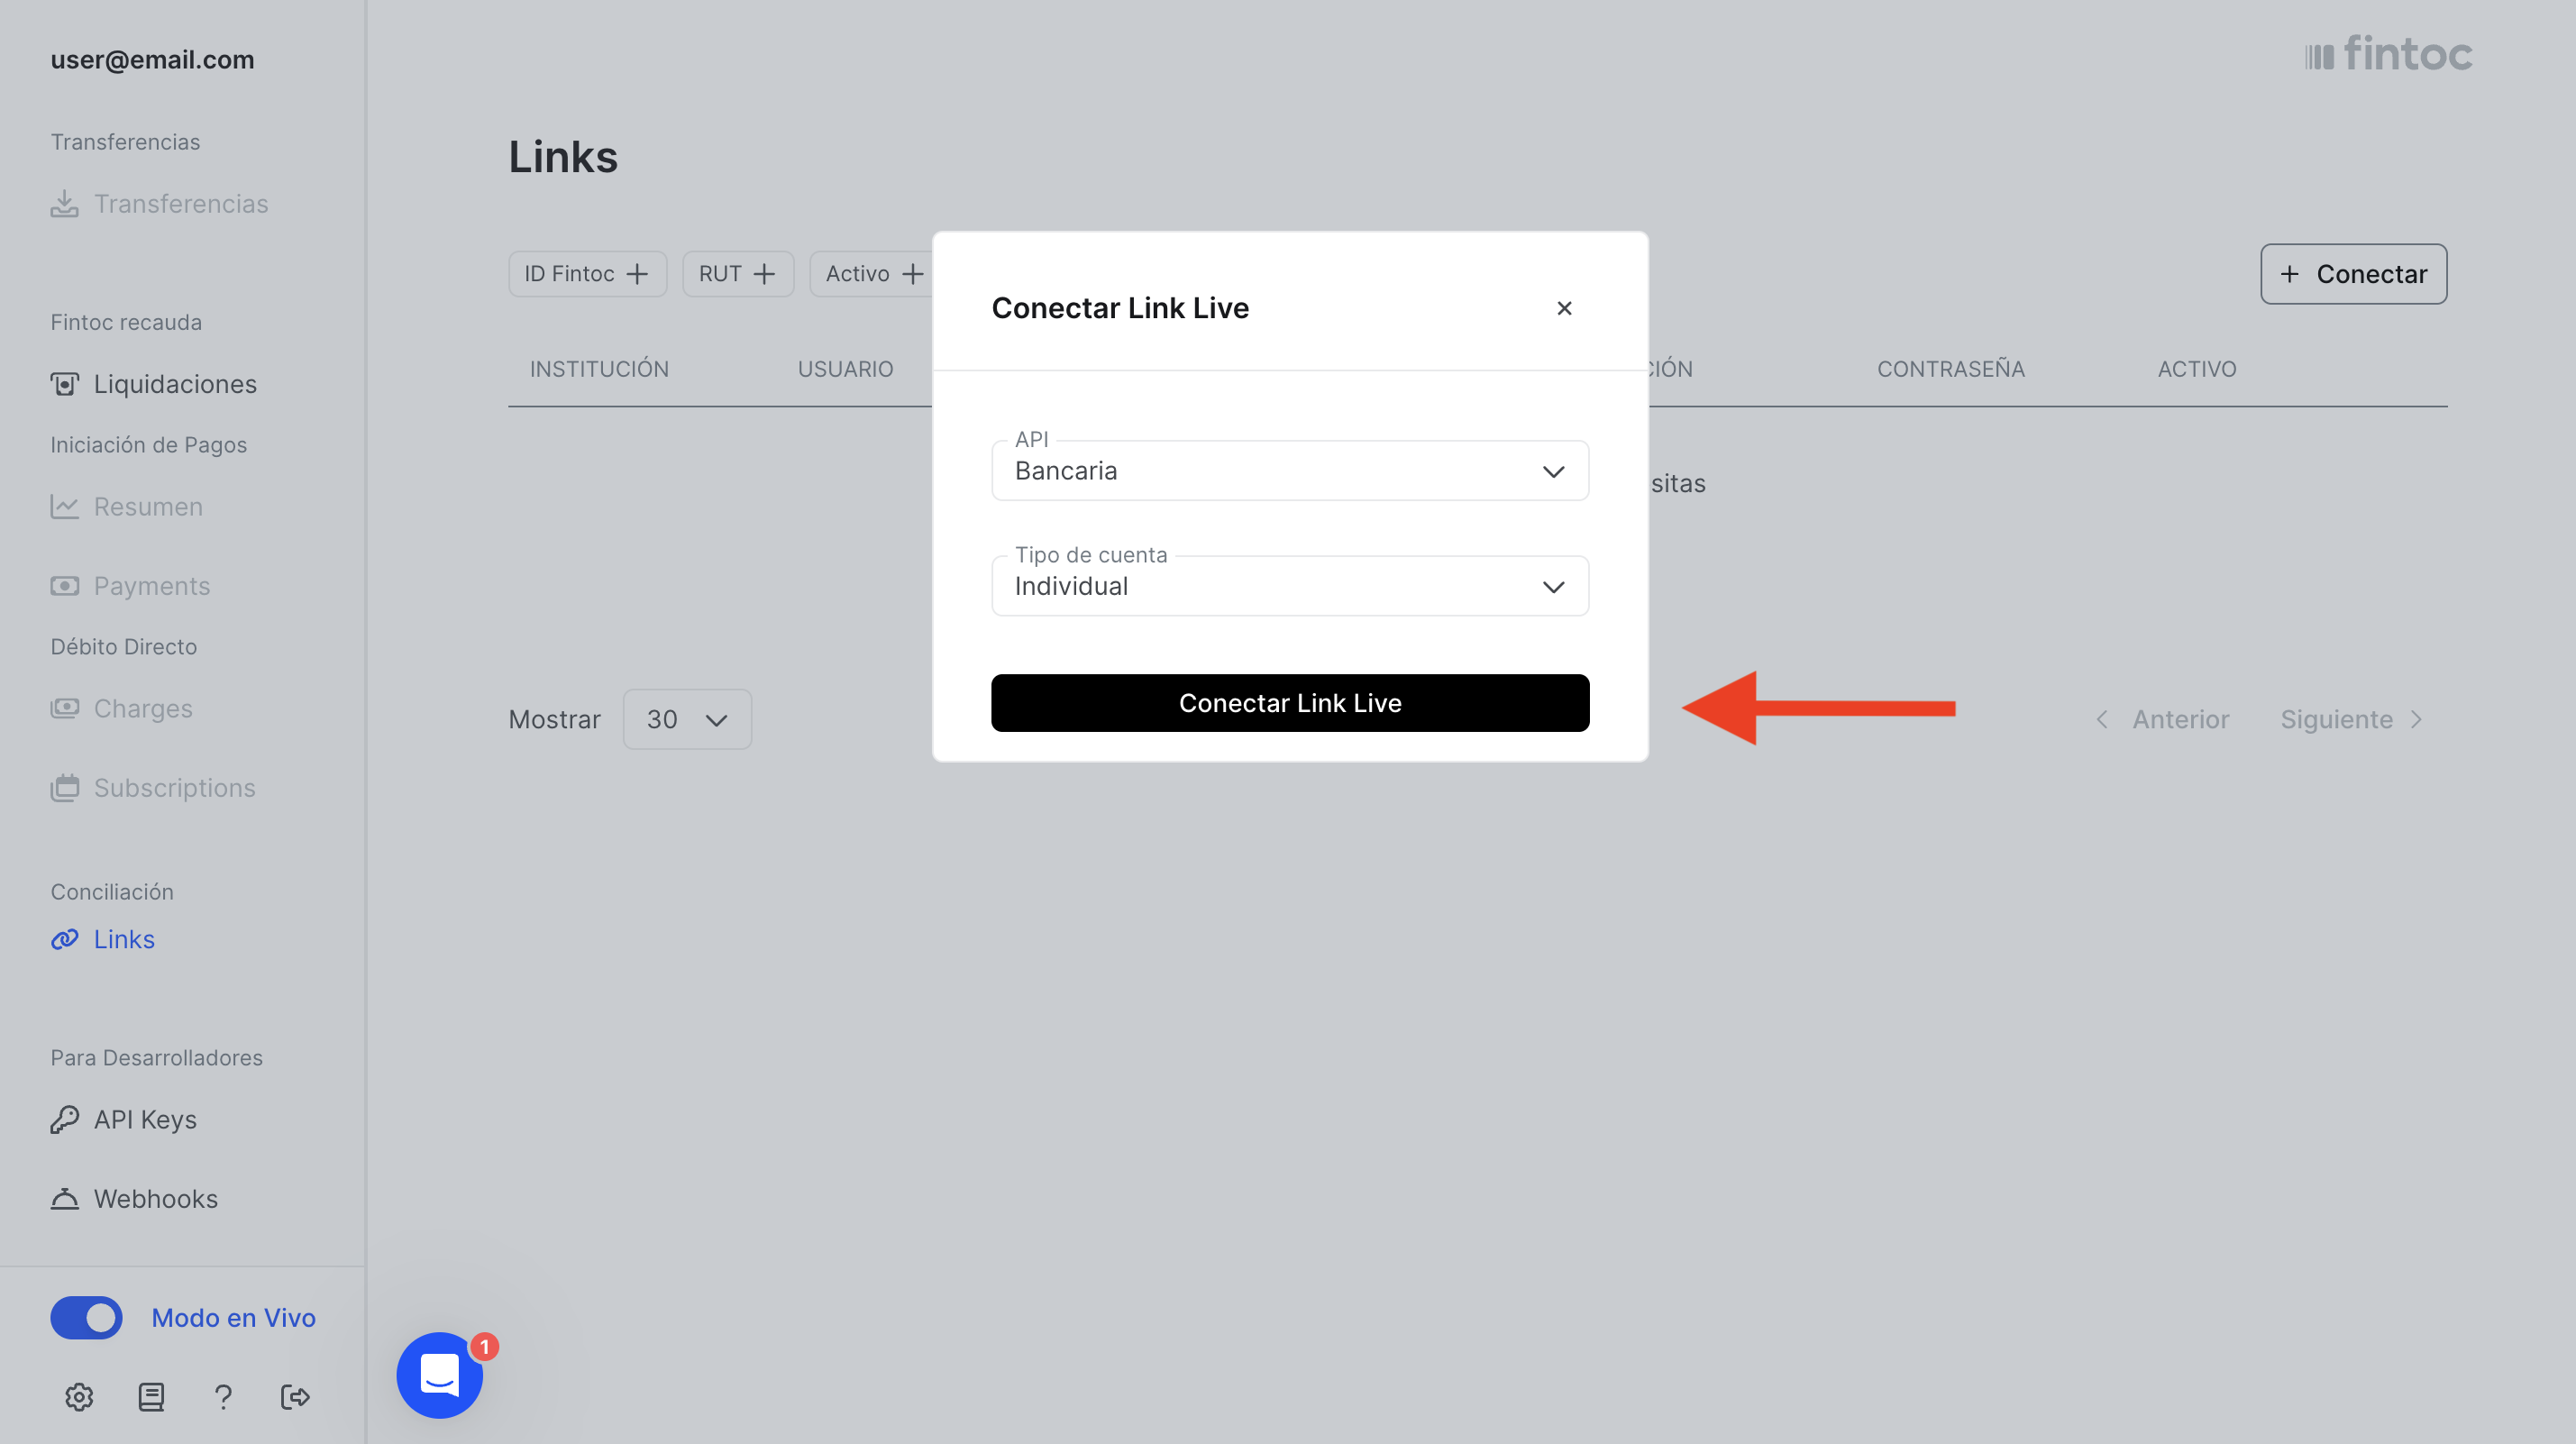
Task: Open API Keys sidebar item
Action: pos(144,1119)
